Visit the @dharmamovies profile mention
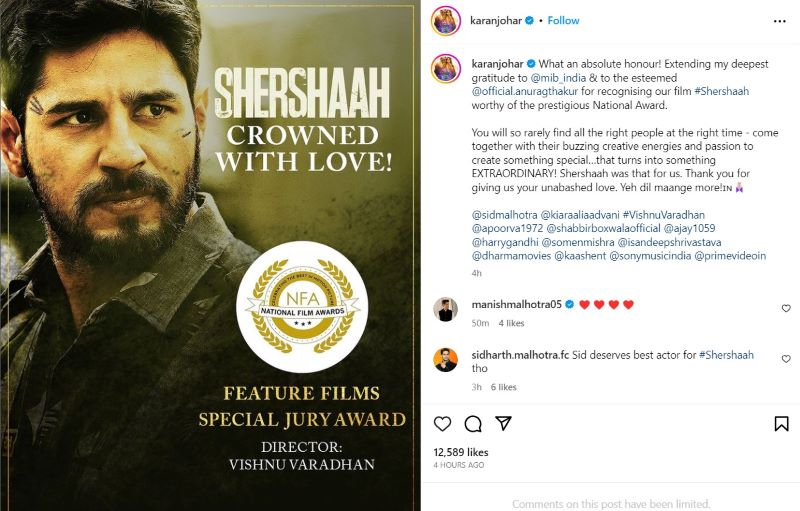The width and height of the screenshot is (800, 511). coord(511,256)
